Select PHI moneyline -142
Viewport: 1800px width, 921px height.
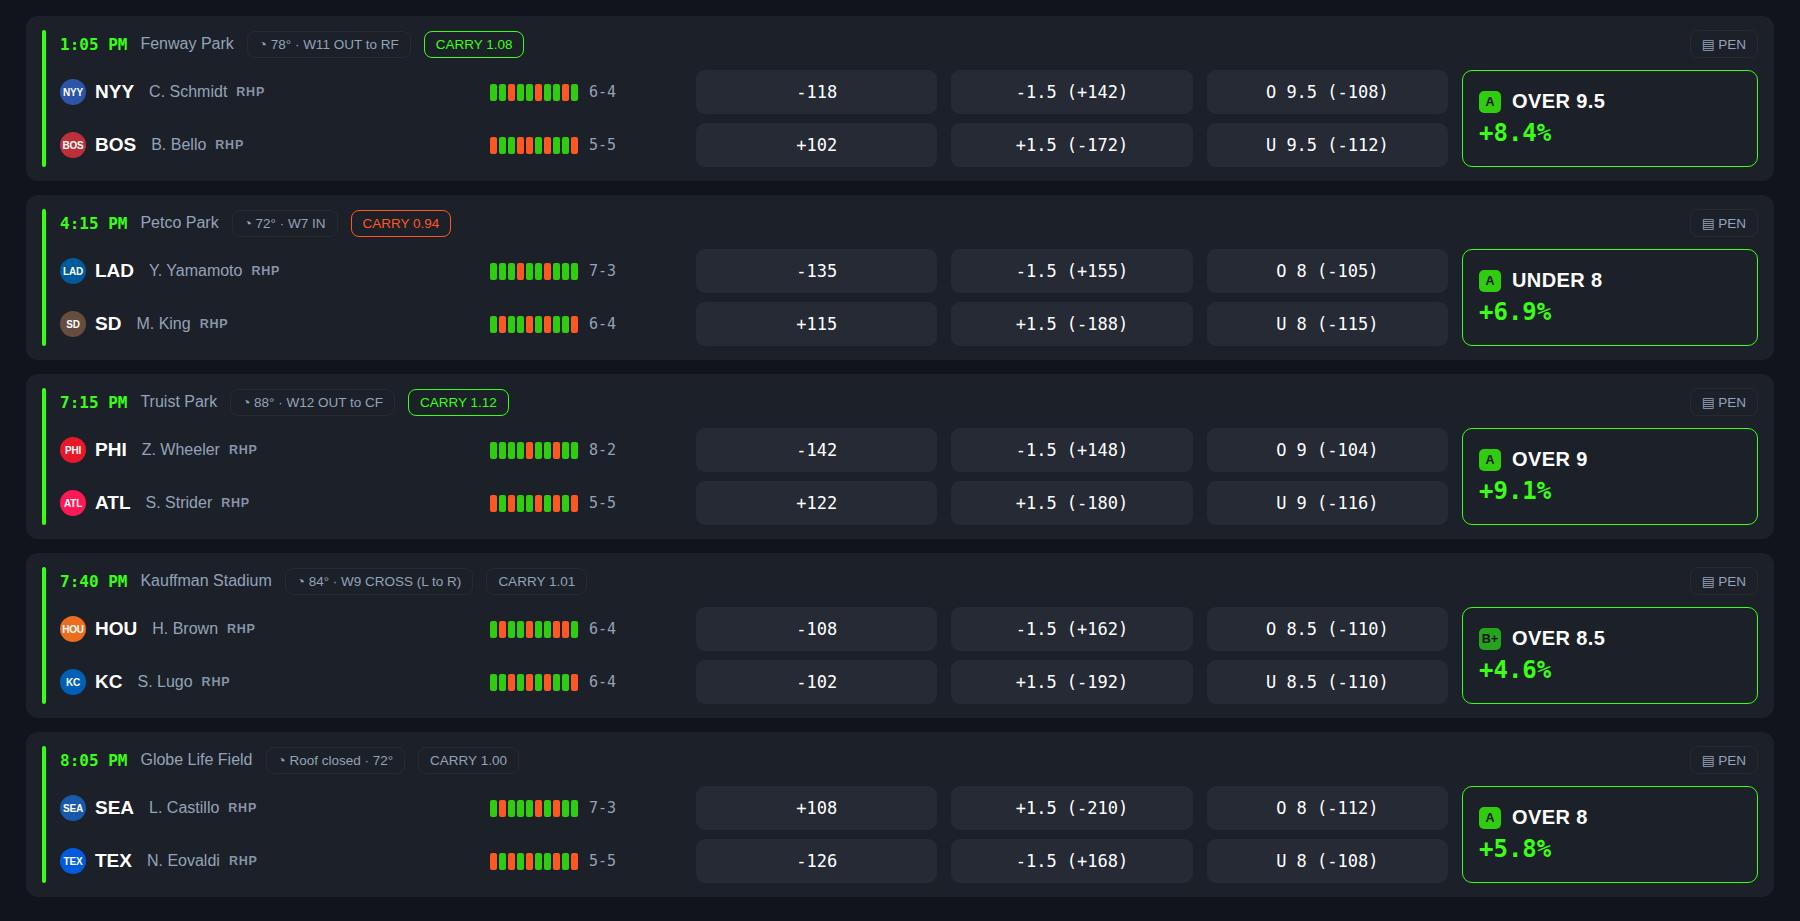[816, 450]
